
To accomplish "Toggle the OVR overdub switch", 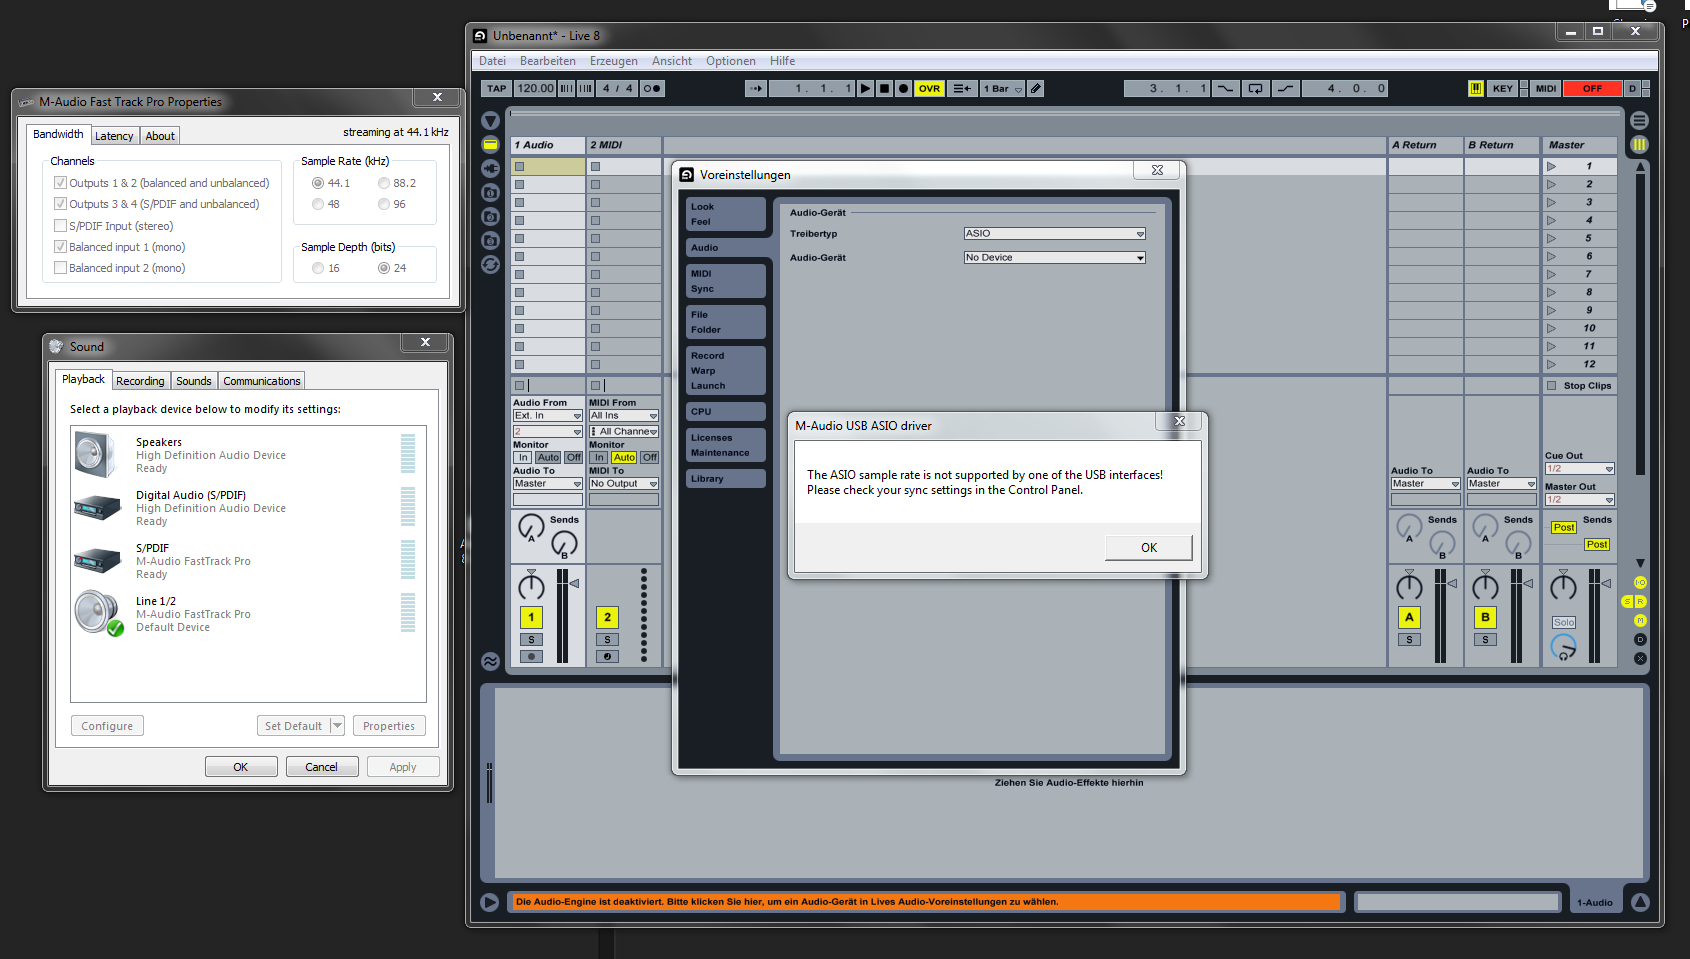I will 929,89.
